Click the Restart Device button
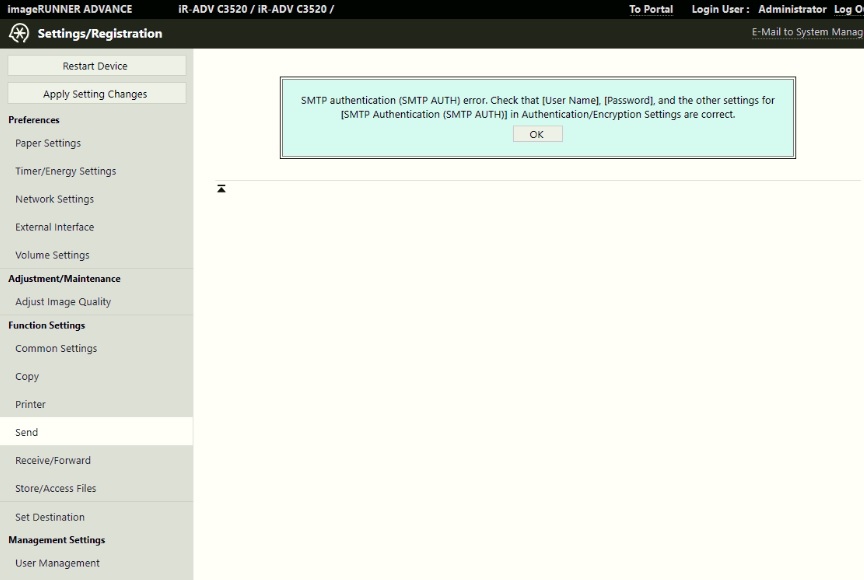Viewport: 864px width, 580px height. coord(96,65)
